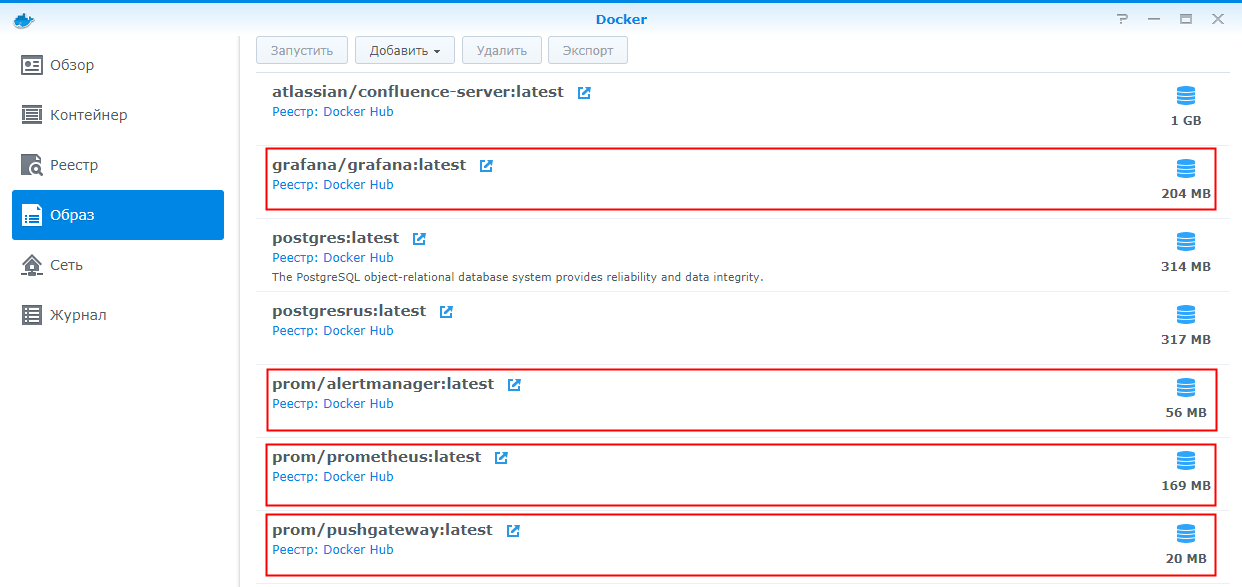This screenshot has height=587, width=1242.
Task: Open the Сеть section
Action: 66,265
